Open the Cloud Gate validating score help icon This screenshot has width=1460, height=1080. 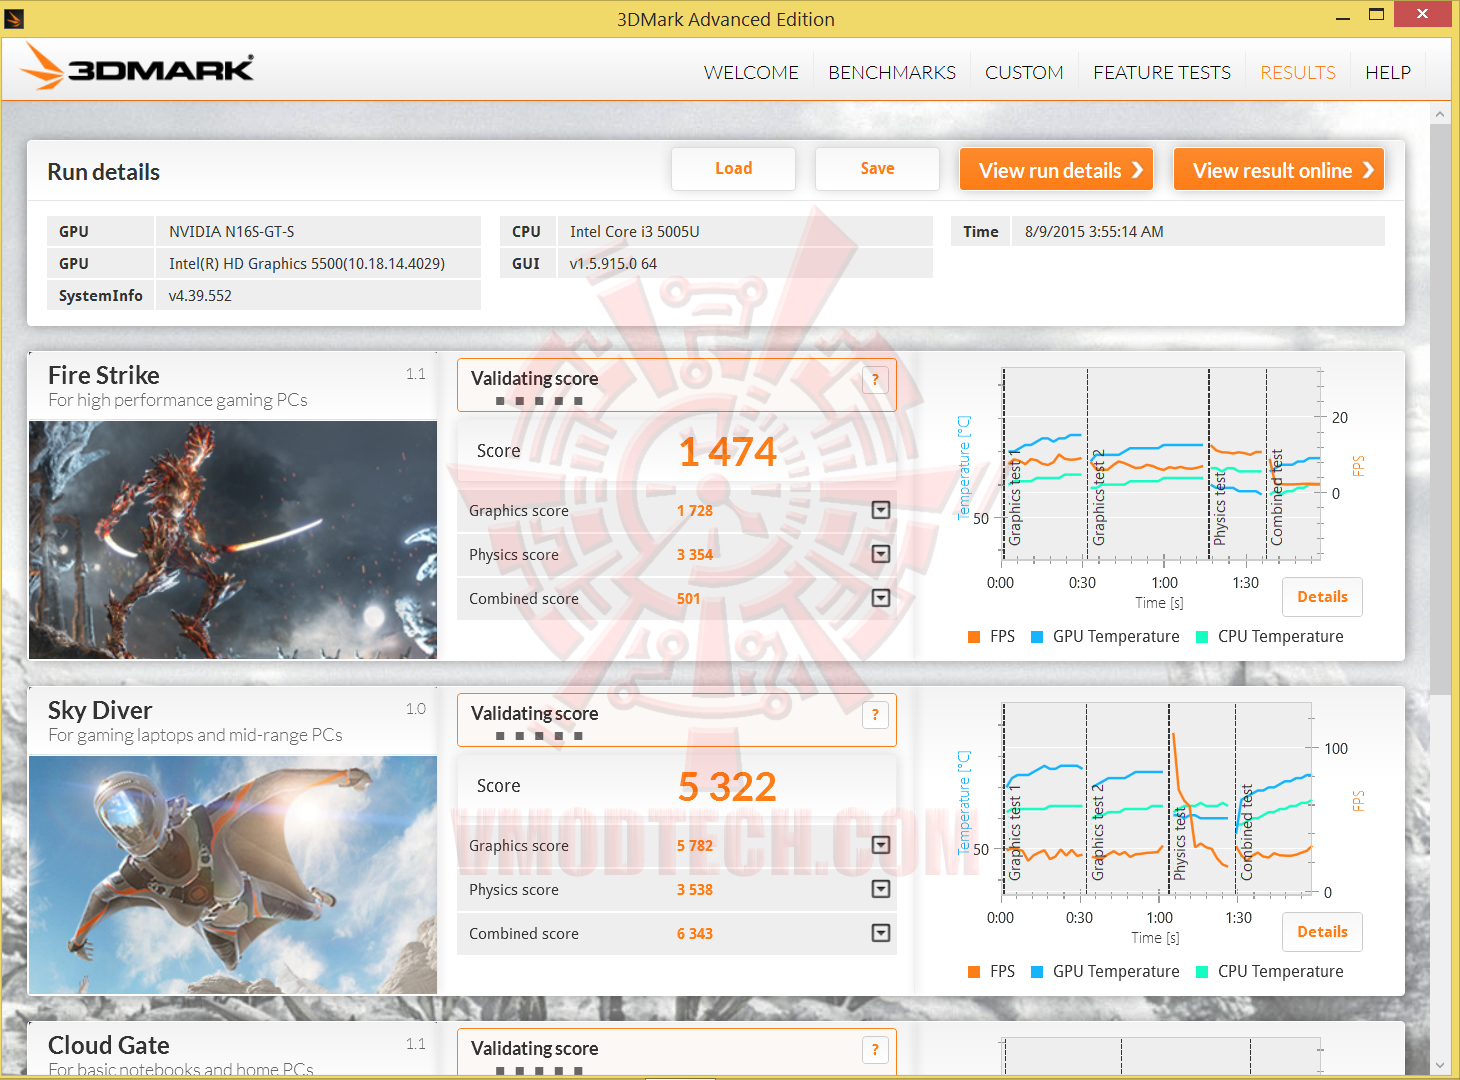coord(875,1050)
